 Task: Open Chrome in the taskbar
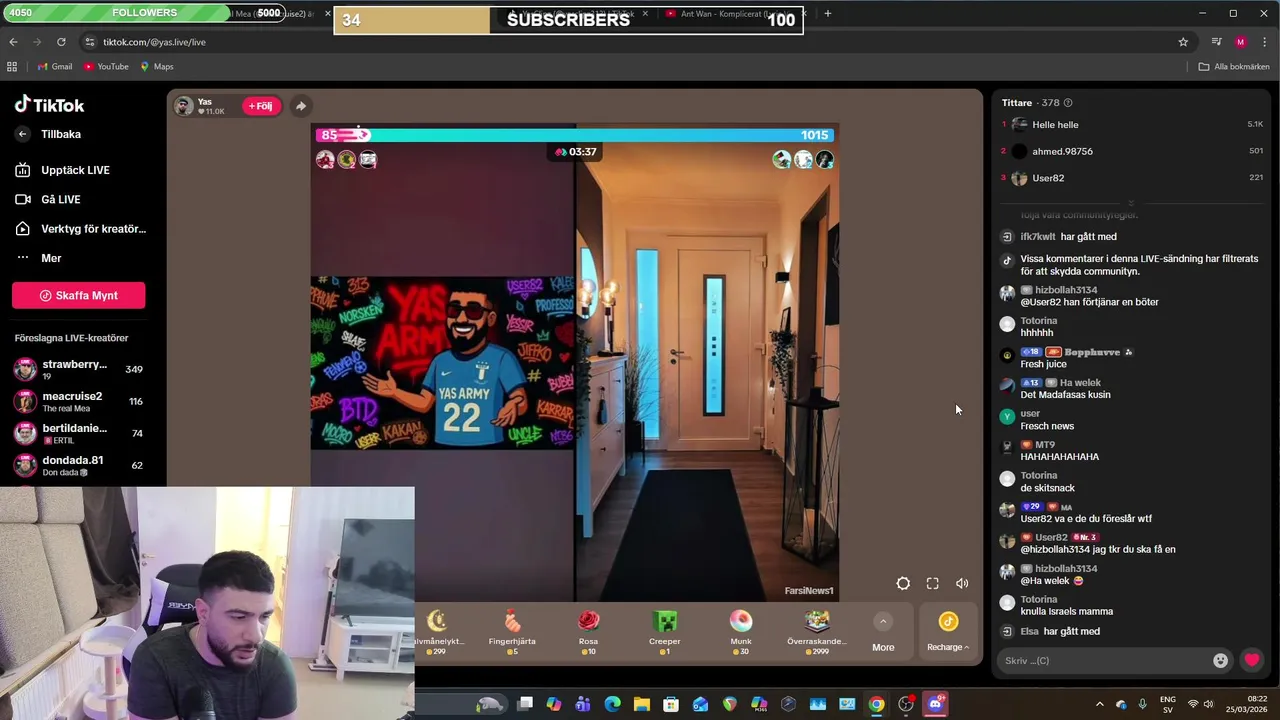pyautogui.click(x=876, y=704)
